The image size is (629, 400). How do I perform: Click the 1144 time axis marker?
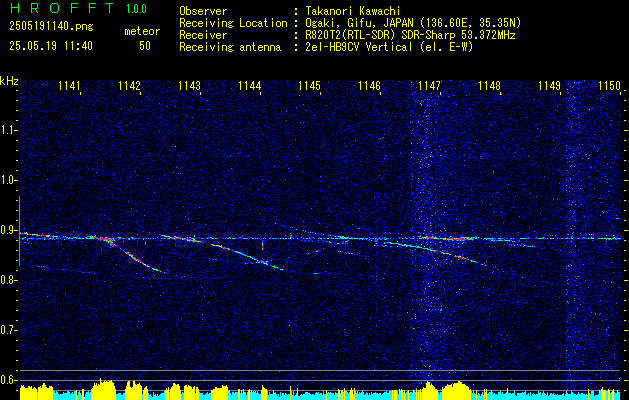250,85
